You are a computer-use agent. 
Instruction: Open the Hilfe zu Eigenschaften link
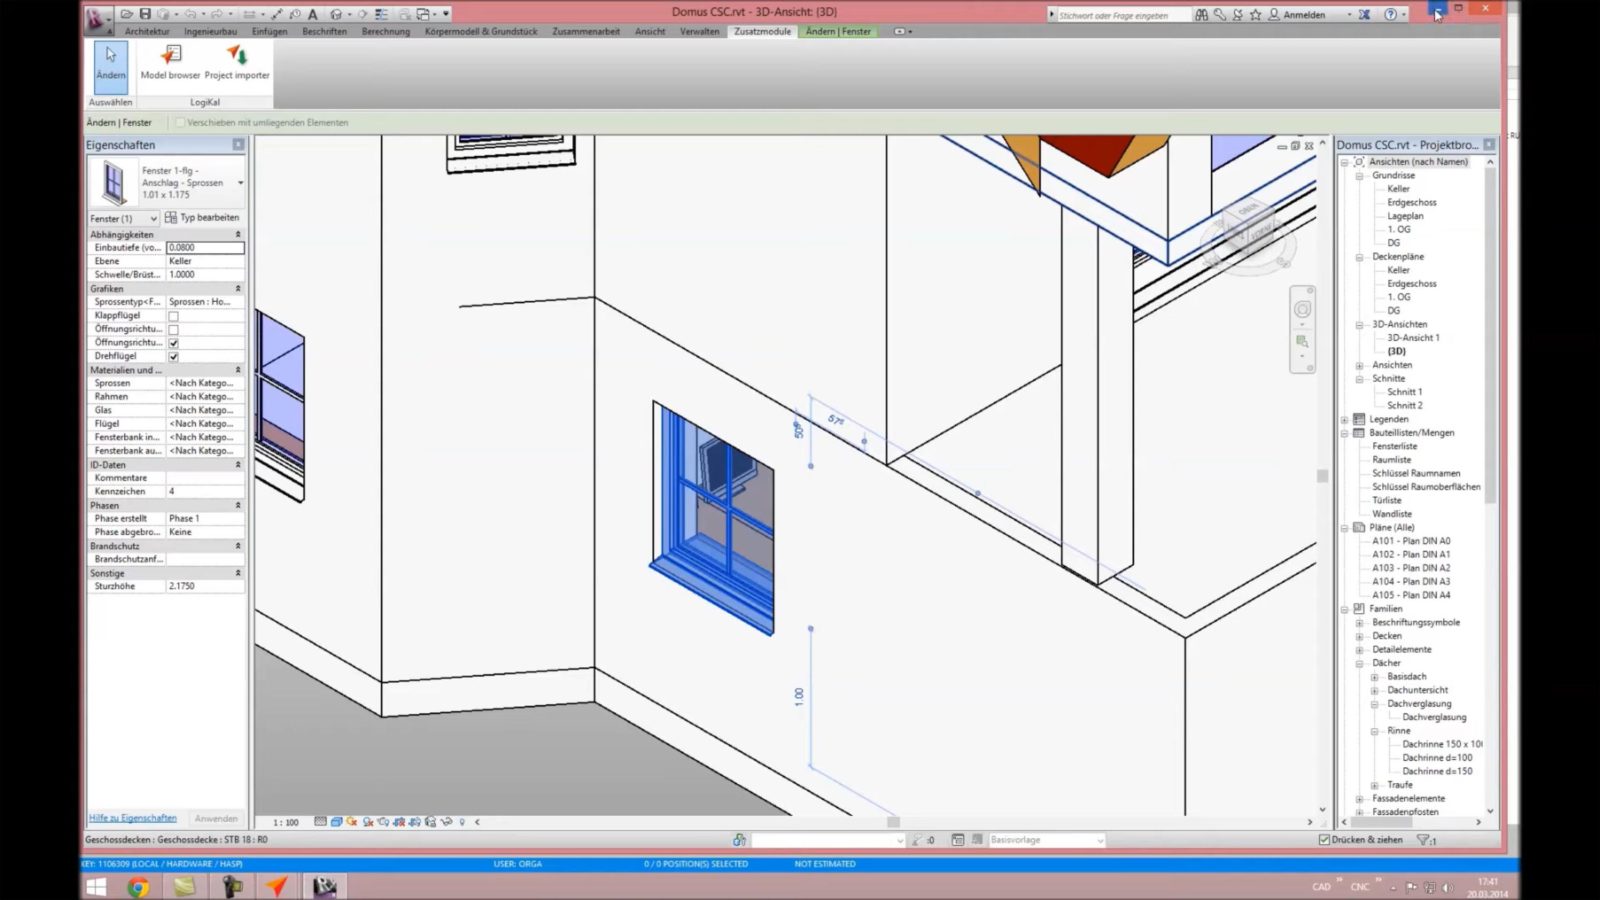click(x=132, y=818)
